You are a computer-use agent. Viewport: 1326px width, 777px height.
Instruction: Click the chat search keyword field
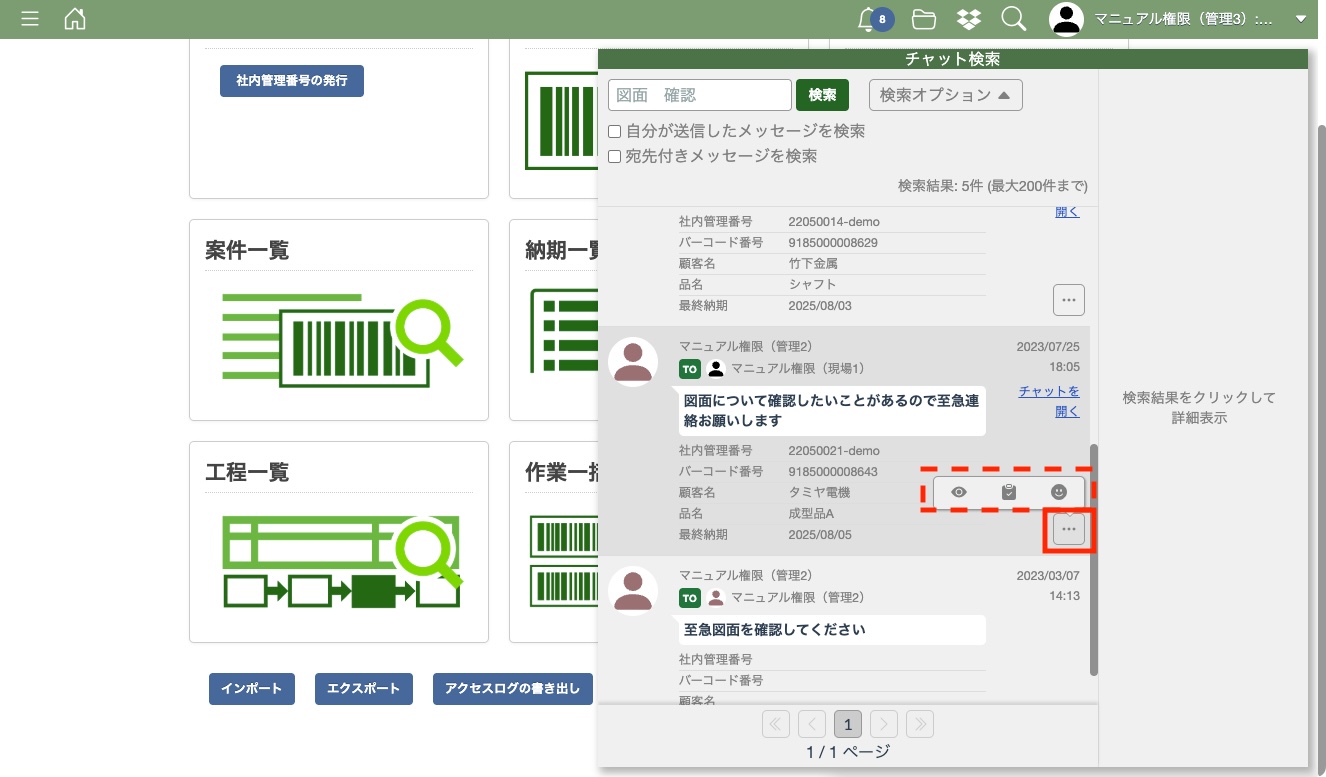[699, 95]
